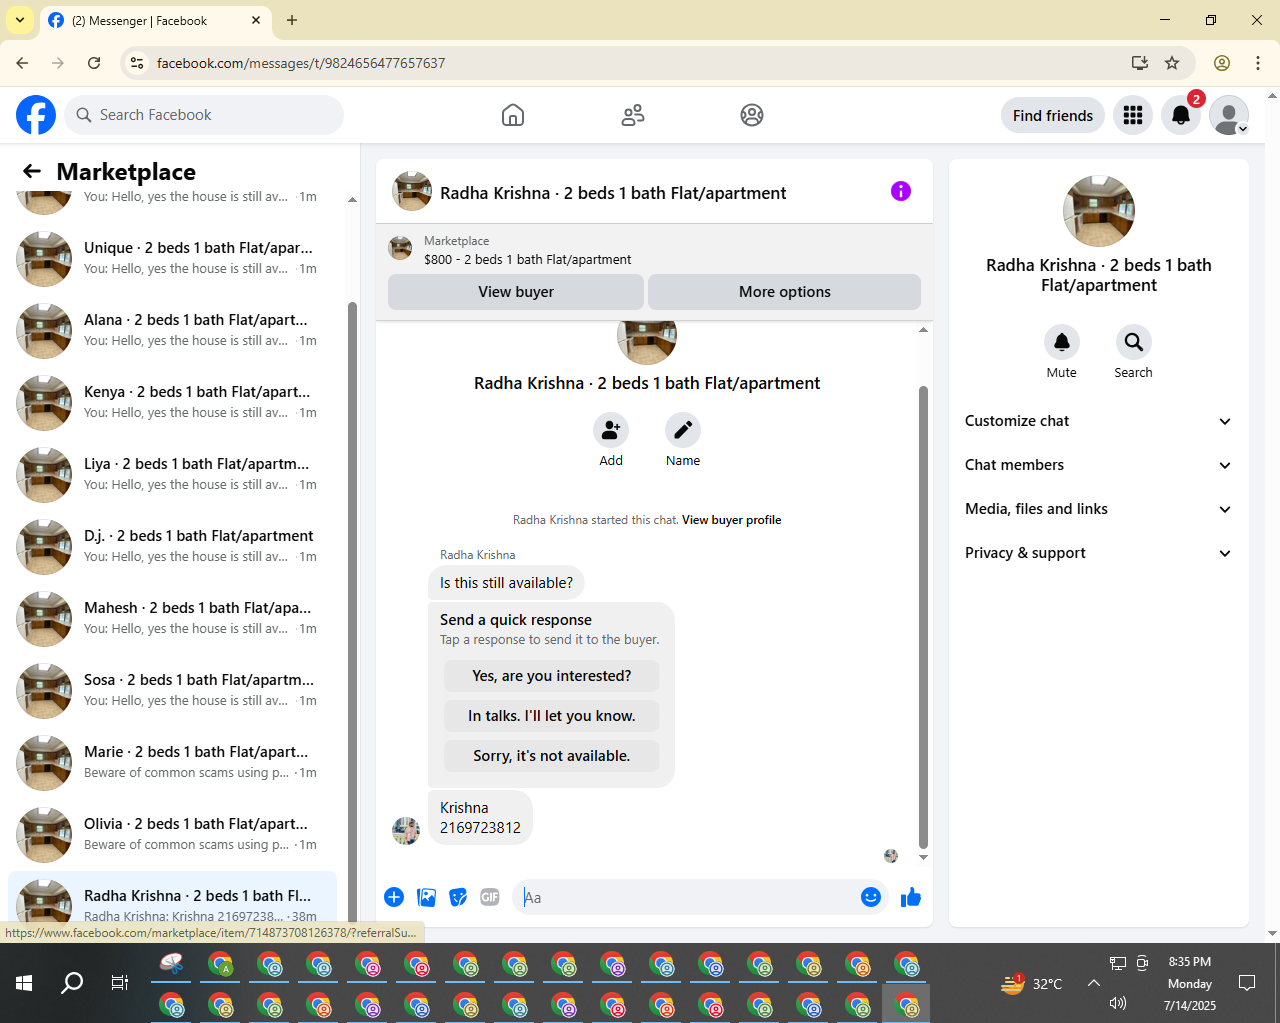Viewport: 1280px width, 1023px height.
Task: Click Find friends button
Action: coord(1053,115)
